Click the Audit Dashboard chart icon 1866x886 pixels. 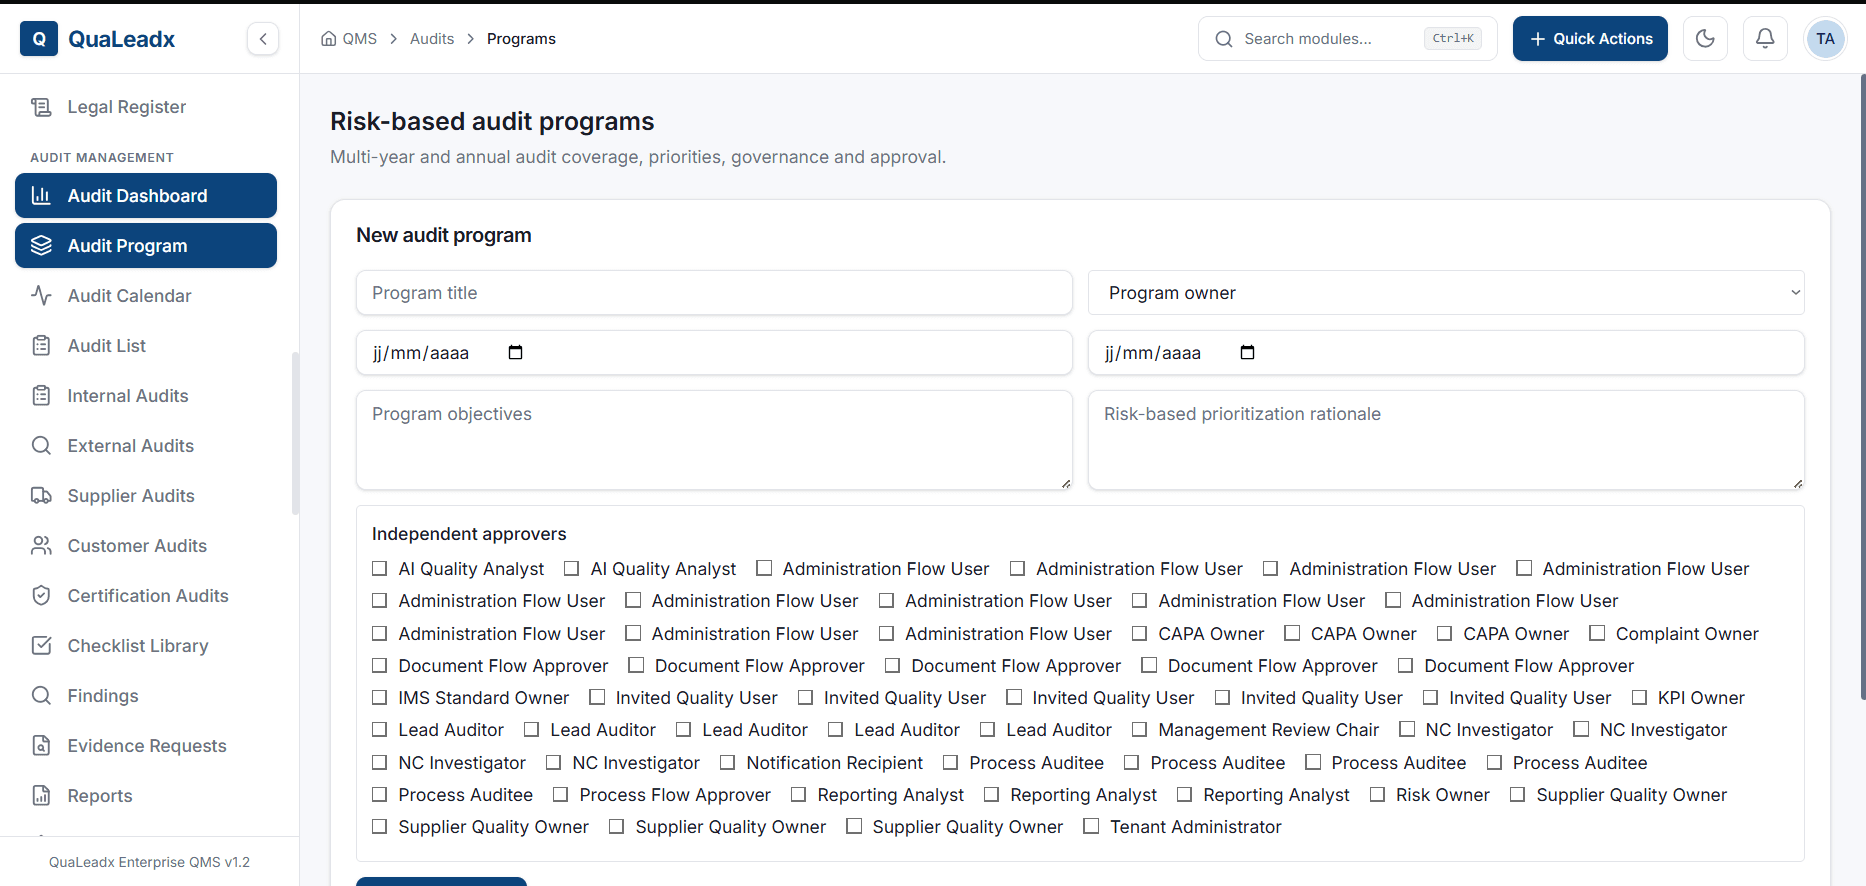click(41, 196)
